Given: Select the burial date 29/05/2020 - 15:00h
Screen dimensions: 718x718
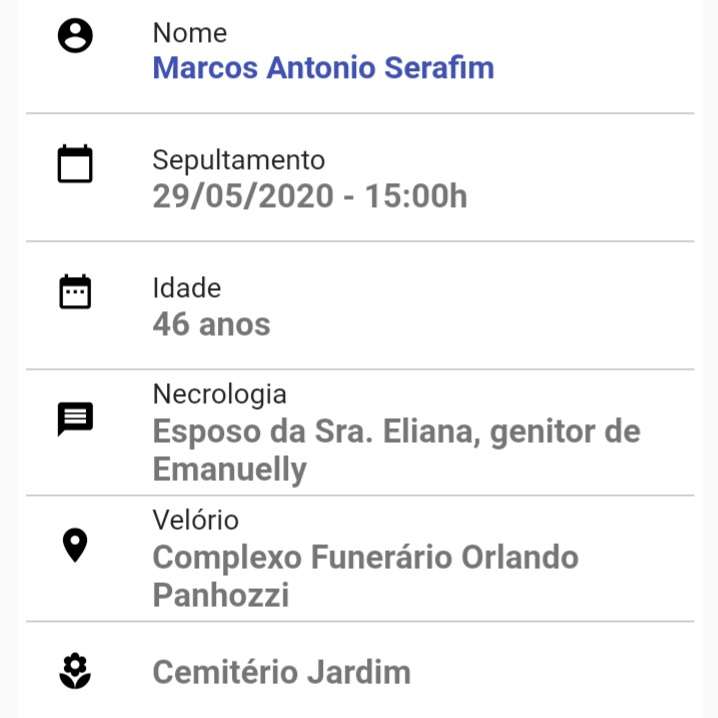Looking at the screenshot, I should click(x=310, y=196).
